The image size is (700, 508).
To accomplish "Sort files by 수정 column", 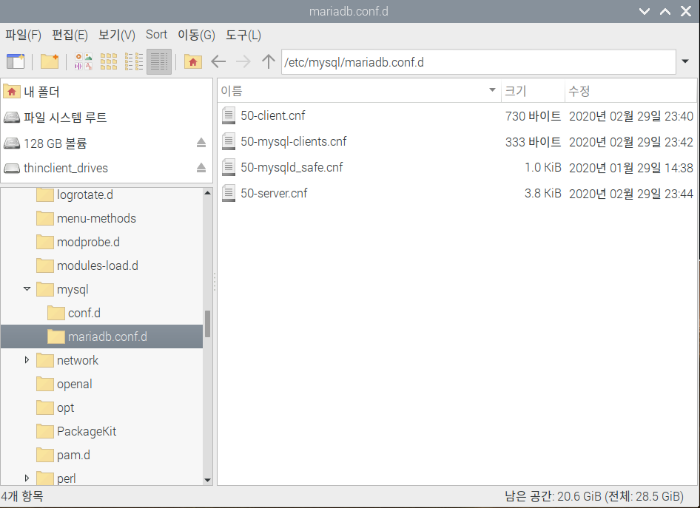I will point(630,91).
